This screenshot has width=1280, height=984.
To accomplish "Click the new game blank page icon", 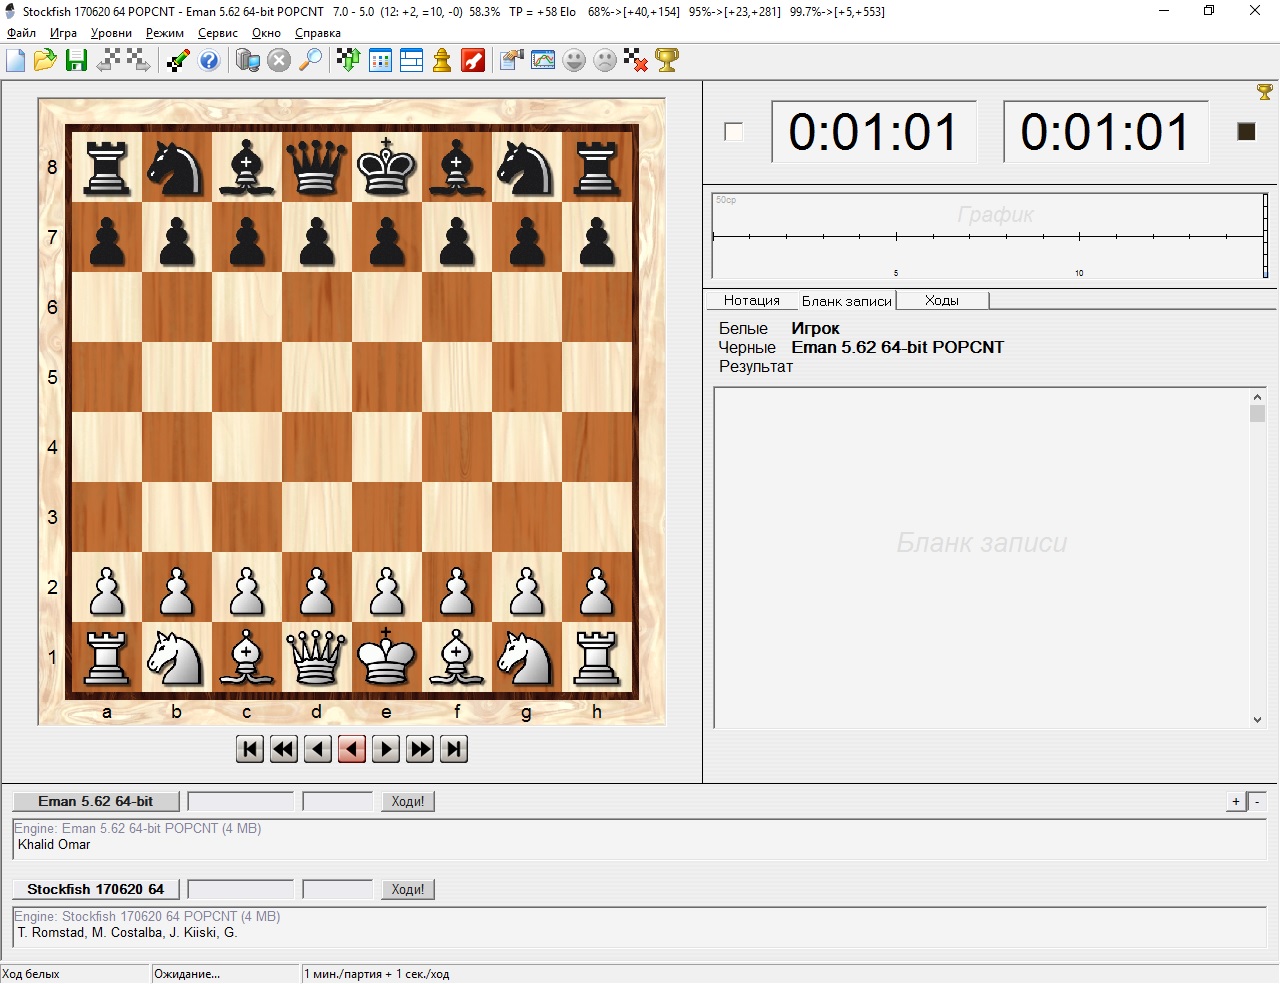I will point(16,61).
